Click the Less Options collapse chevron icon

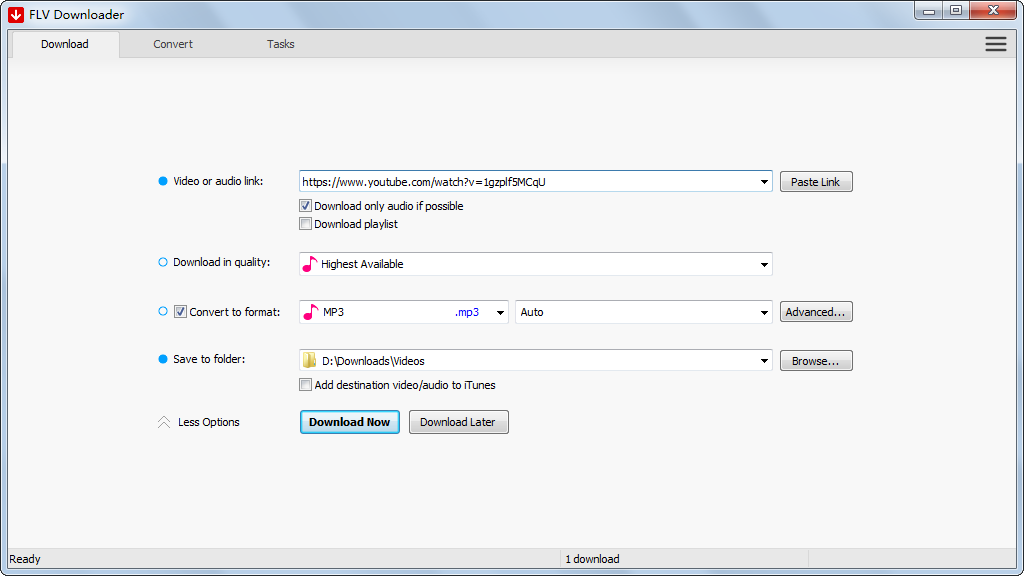click(x=164, y=422)
